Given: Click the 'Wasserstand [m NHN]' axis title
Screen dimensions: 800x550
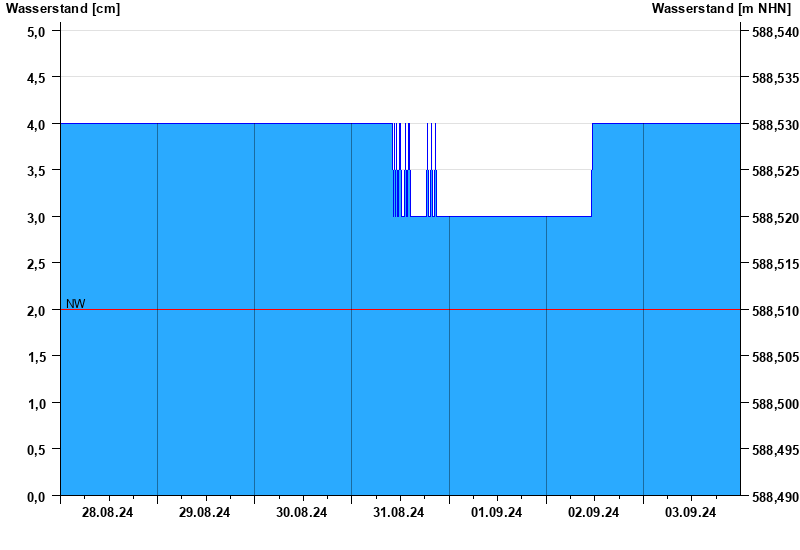Looking at the screenshot, I should pos(721,8).
